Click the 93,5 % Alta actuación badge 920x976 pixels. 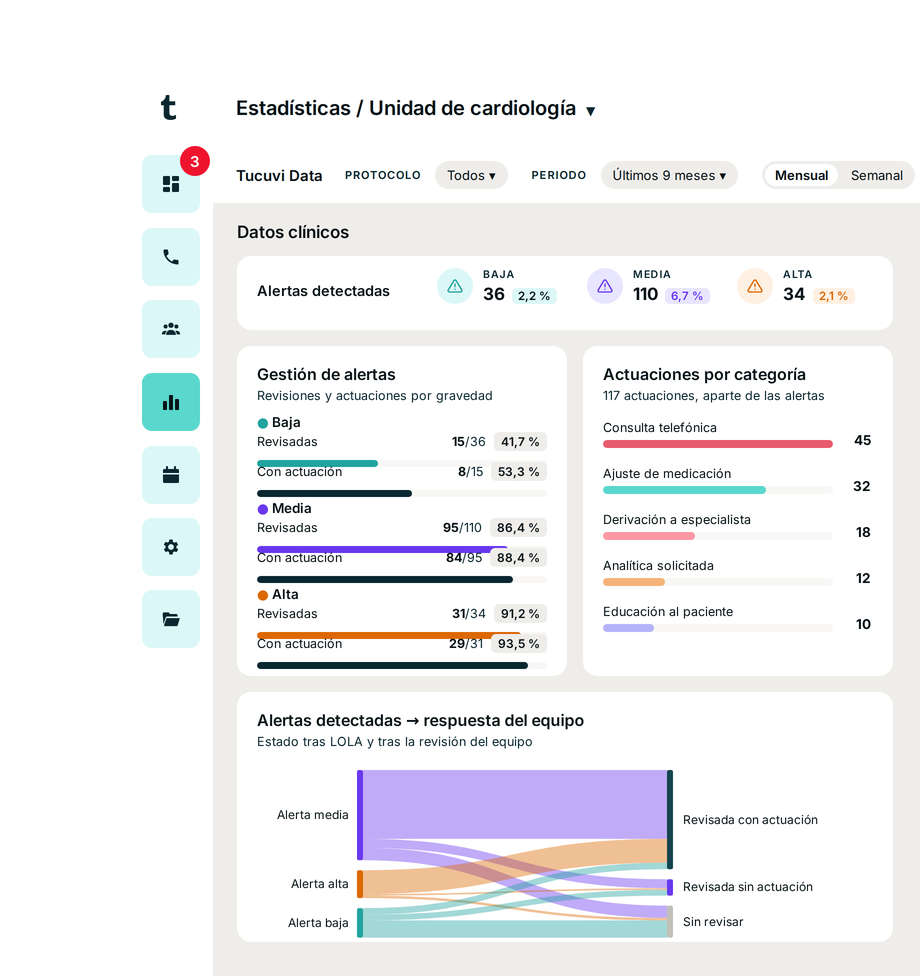point(519,644)
